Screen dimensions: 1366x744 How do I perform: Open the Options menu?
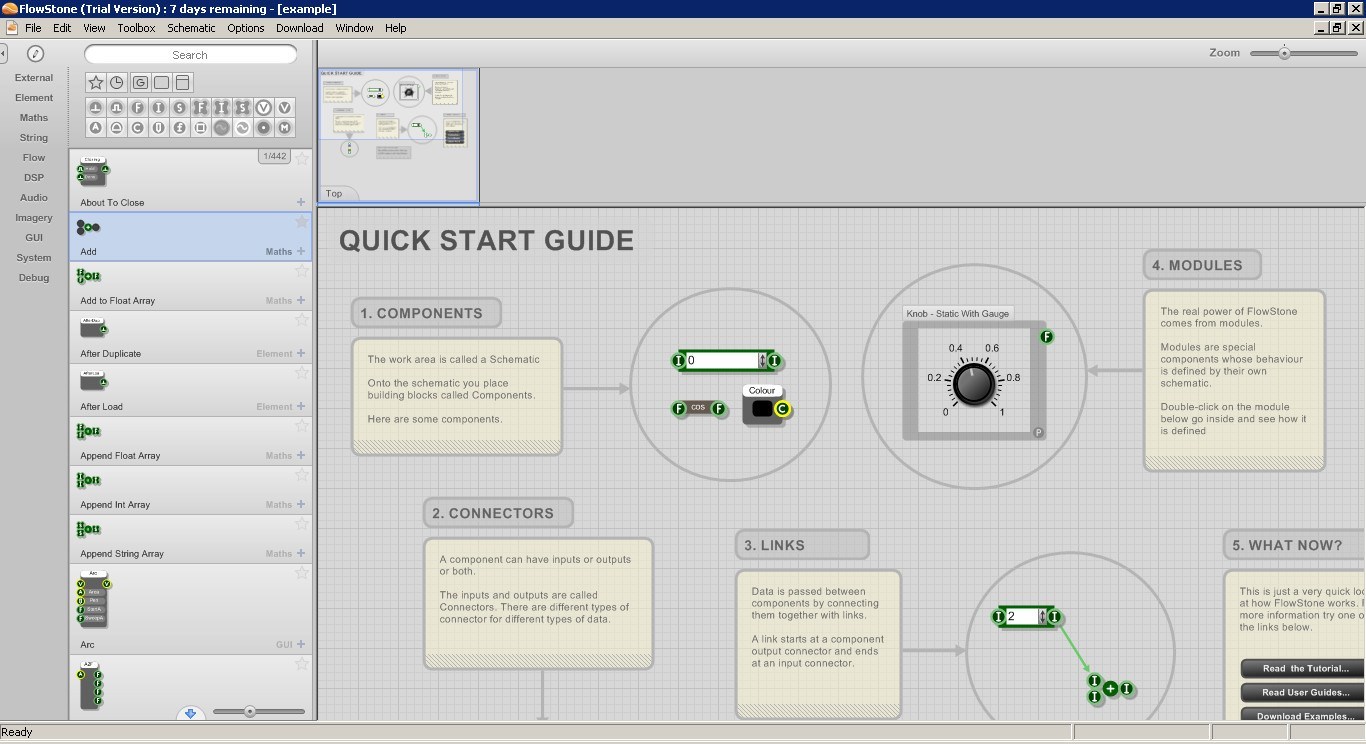[x=245, y=28]
